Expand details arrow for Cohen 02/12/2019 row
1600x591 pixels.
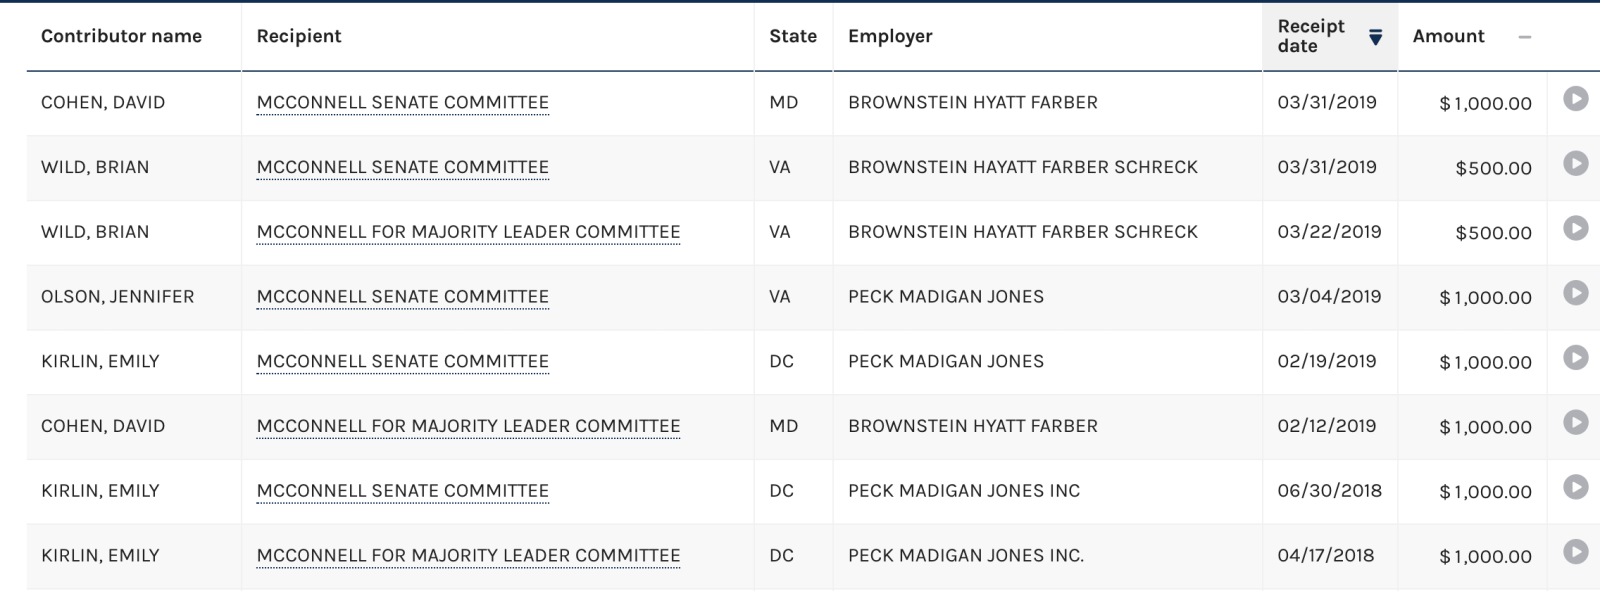click(1575, 423)
